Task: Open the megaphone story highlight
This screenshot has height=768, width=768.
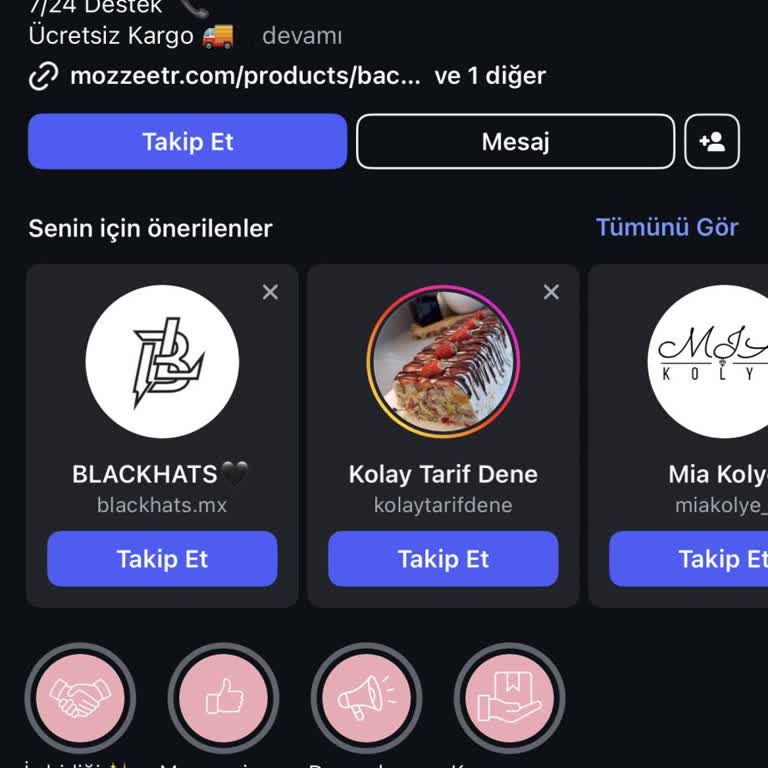Action: point(366,697)
